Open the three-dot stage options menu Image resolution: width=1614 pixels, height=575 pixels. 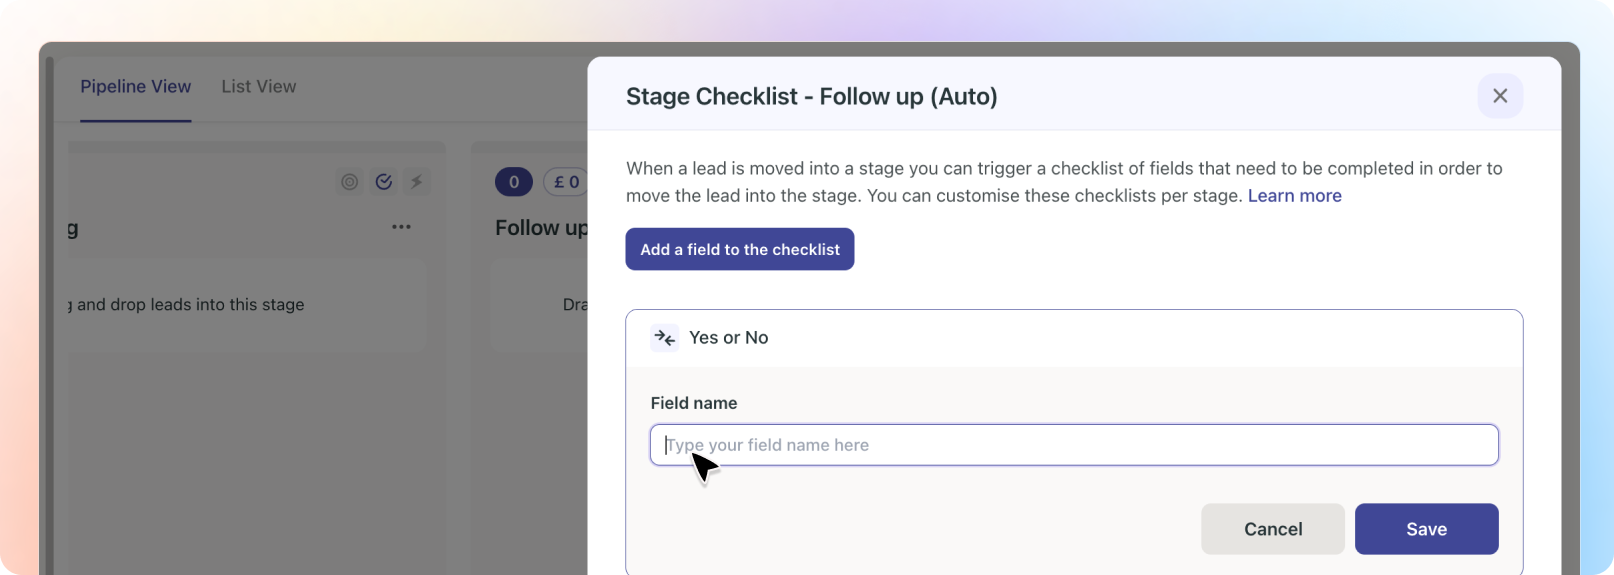401,227
